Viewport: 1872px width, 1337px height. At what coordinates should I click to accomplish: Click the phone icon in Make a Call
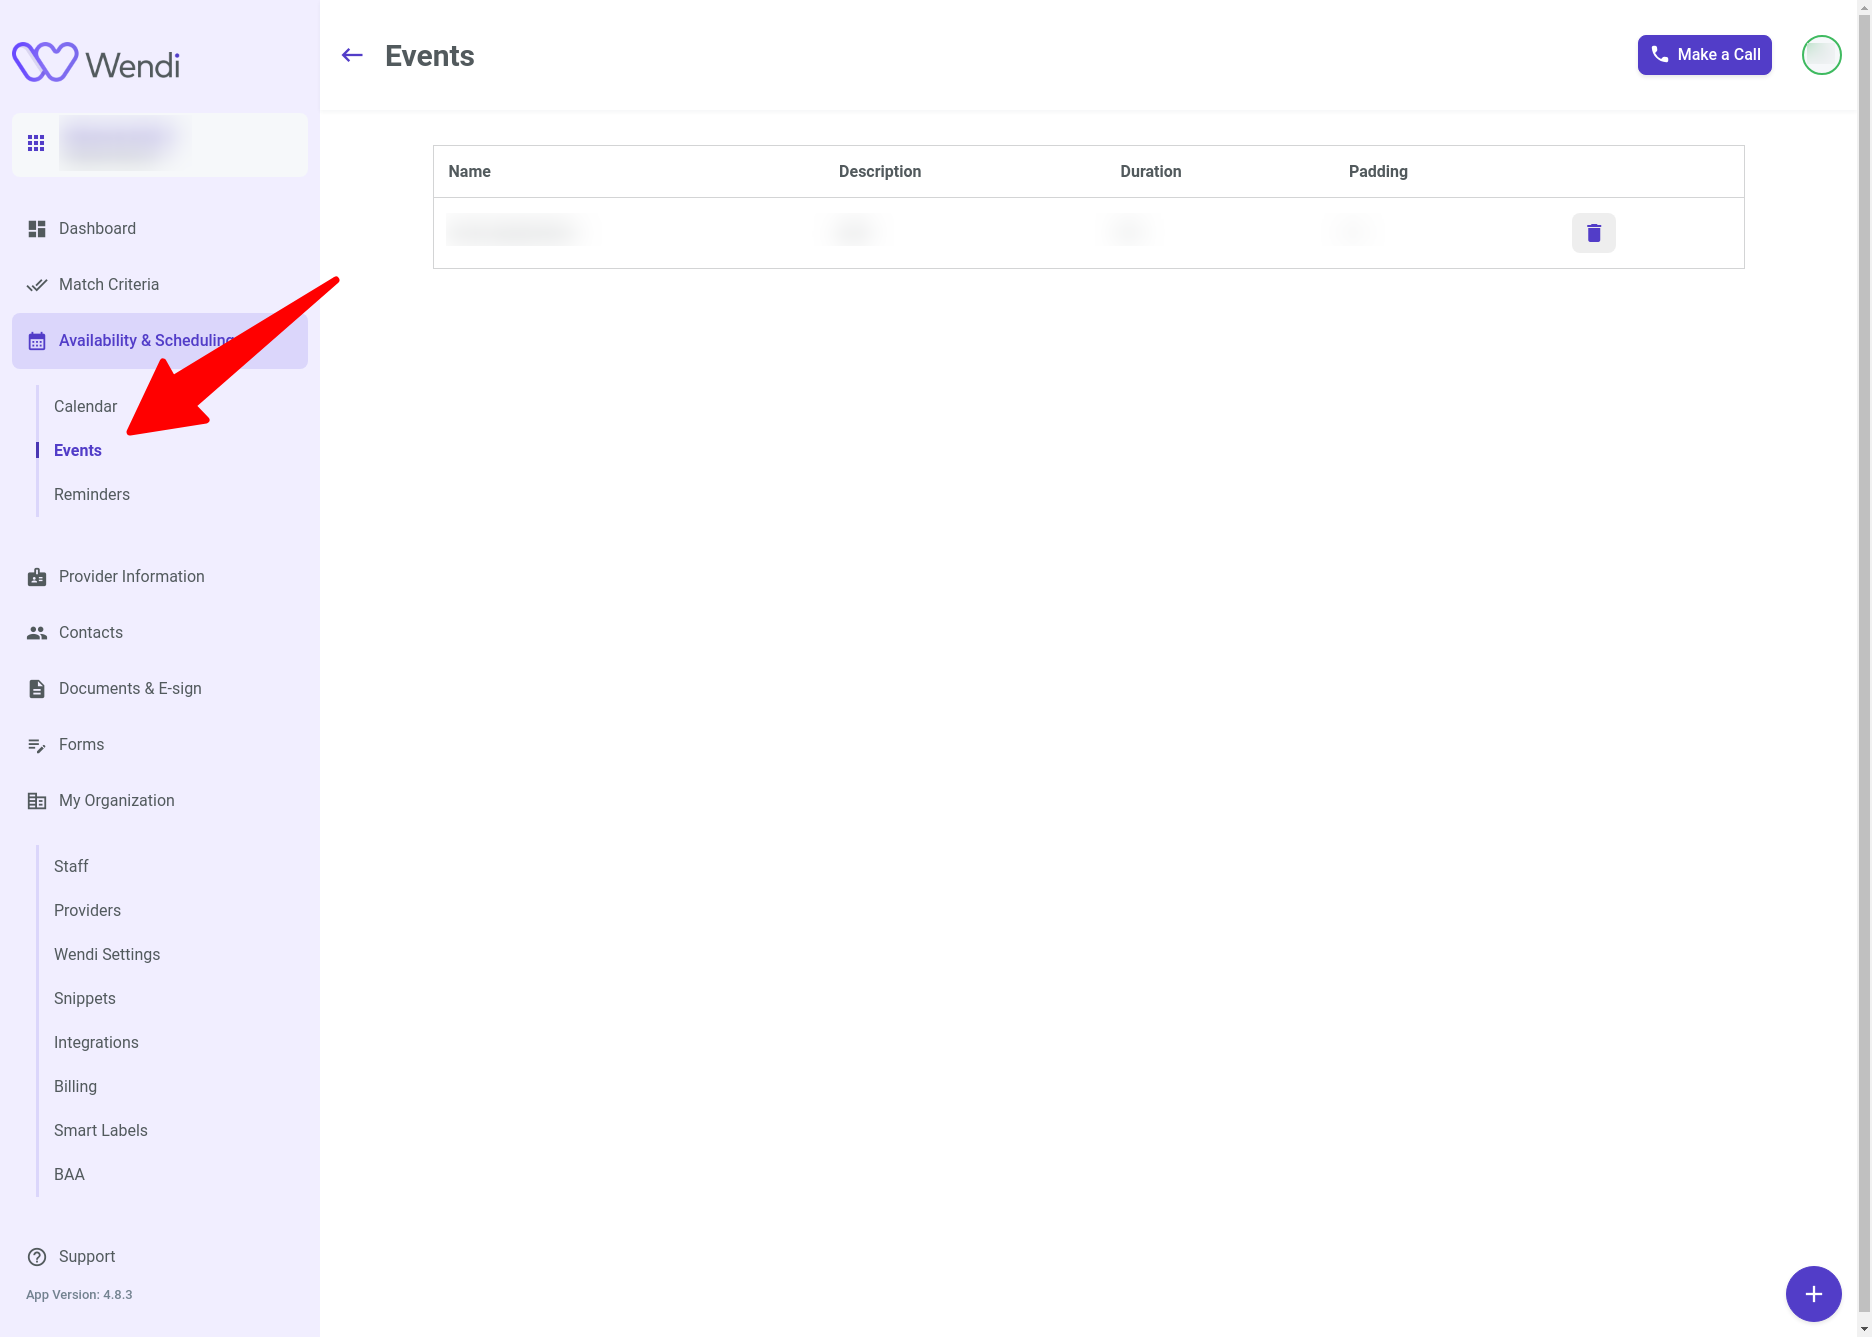click(1660, 55)
